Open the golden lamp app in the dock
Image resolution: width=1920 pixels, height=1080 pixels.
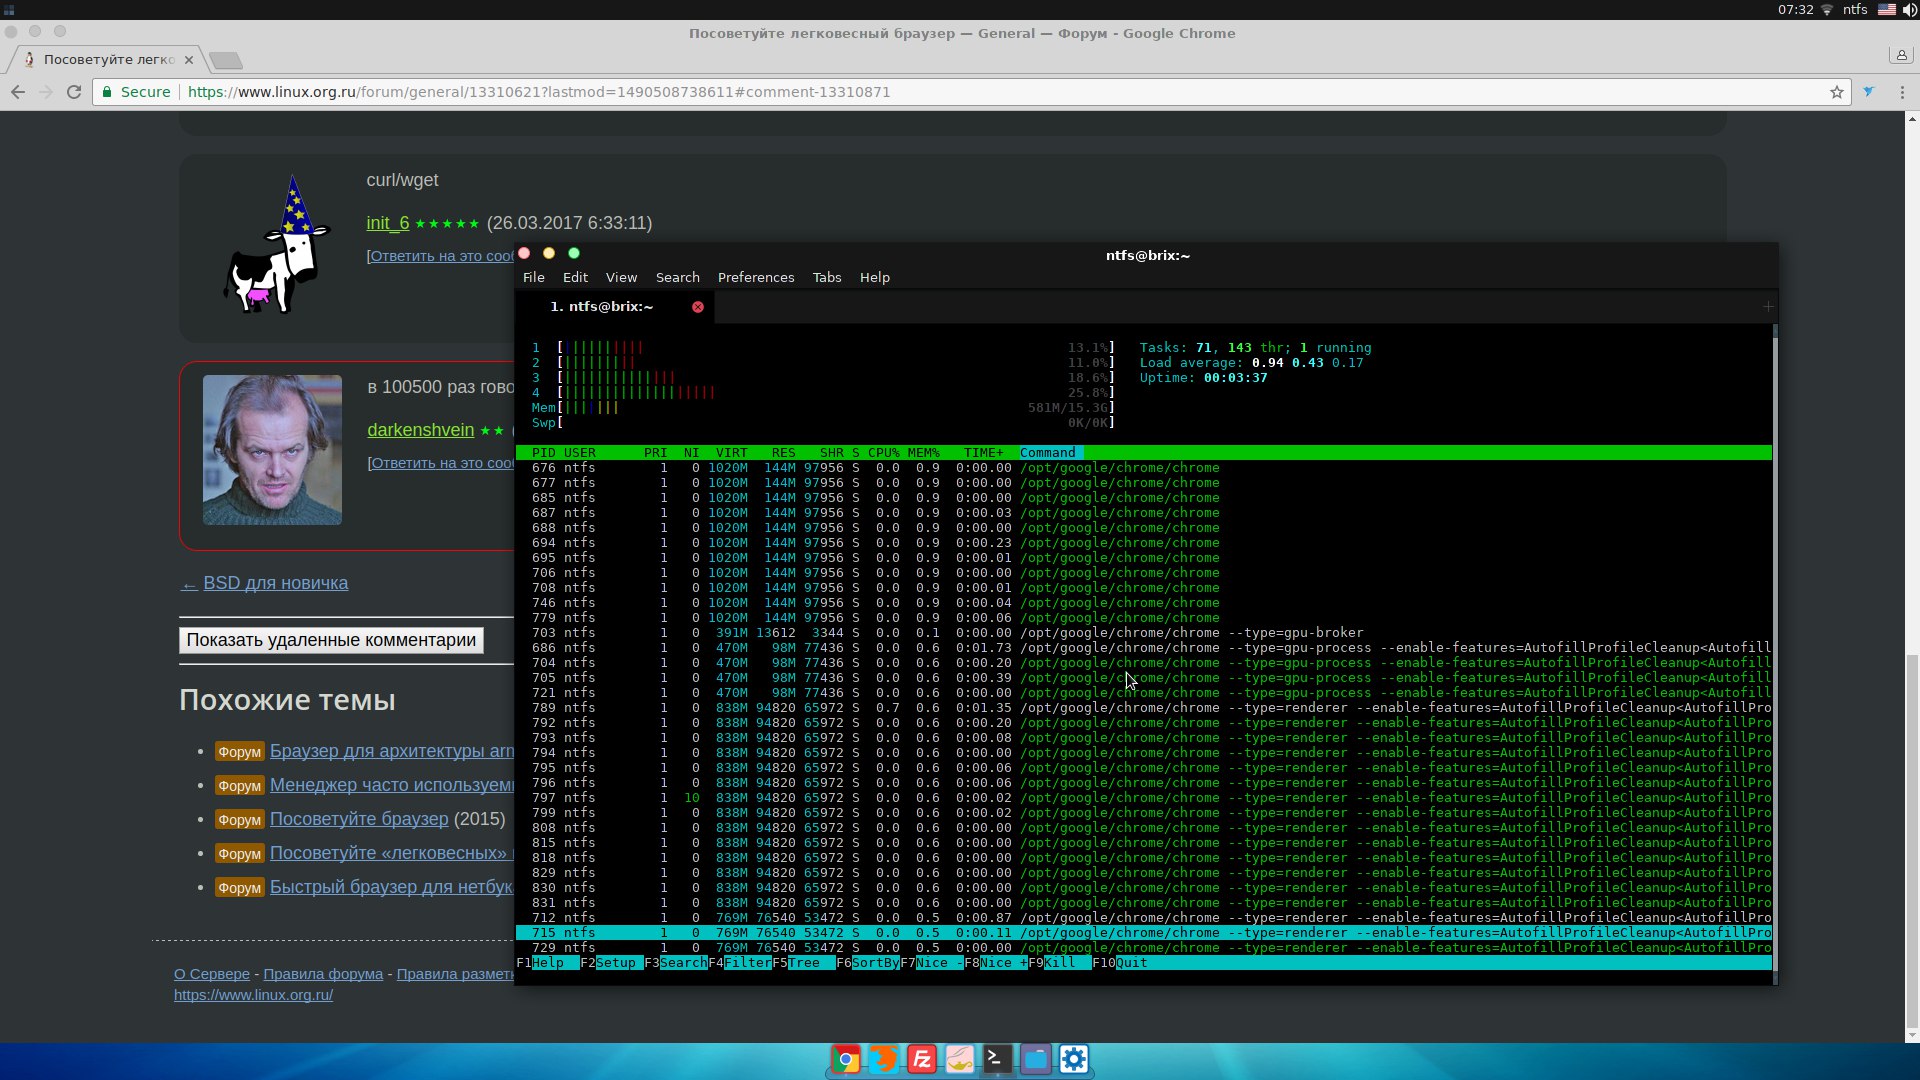(959, 1059)
